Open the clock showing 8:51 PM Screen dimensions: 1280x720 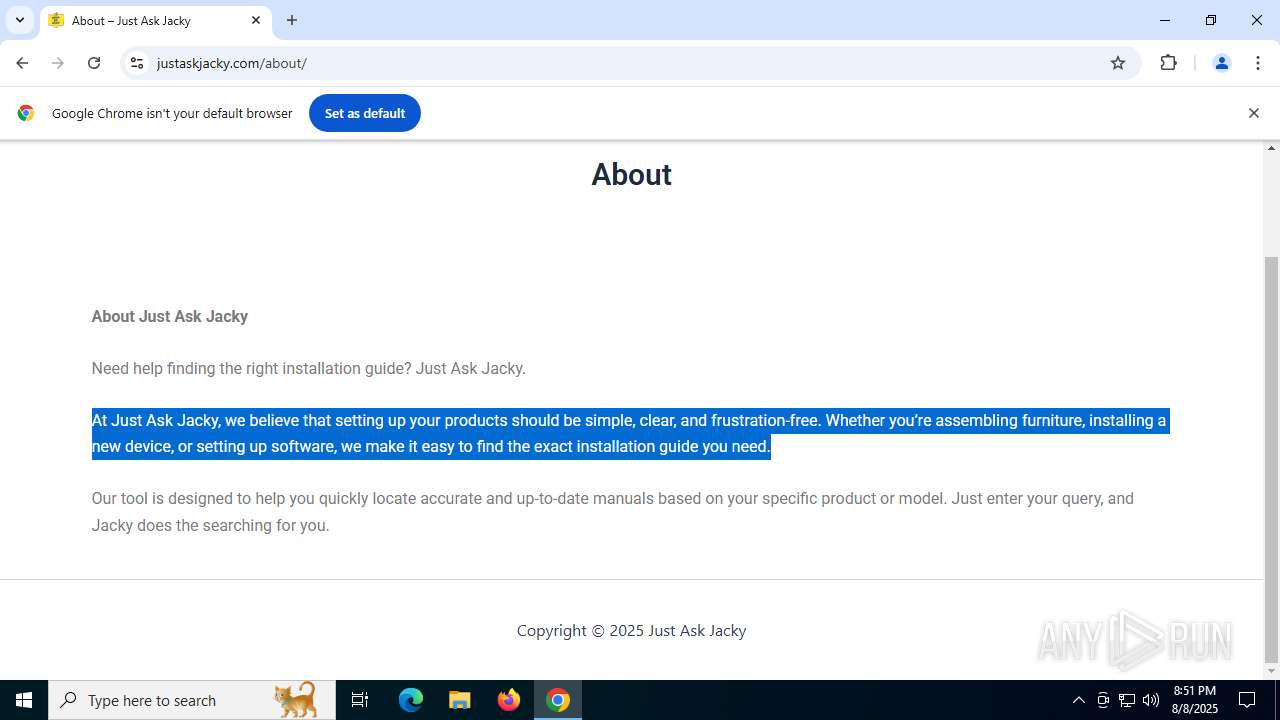pos(1195,700)
